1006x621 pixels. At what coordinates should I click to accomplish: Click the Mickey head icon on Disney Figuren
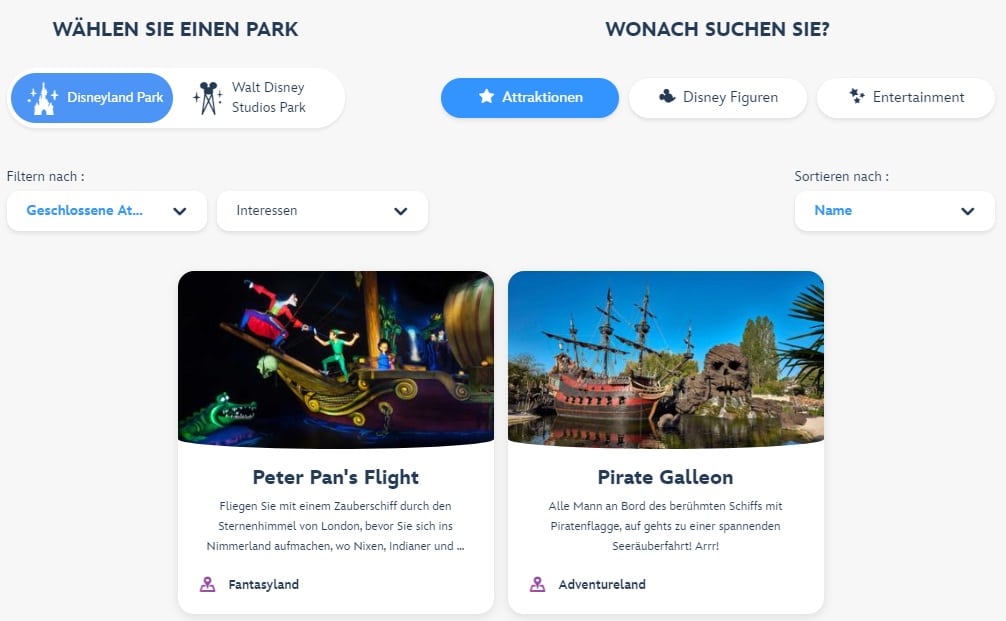pyautogui.click(x=667, y=96)
